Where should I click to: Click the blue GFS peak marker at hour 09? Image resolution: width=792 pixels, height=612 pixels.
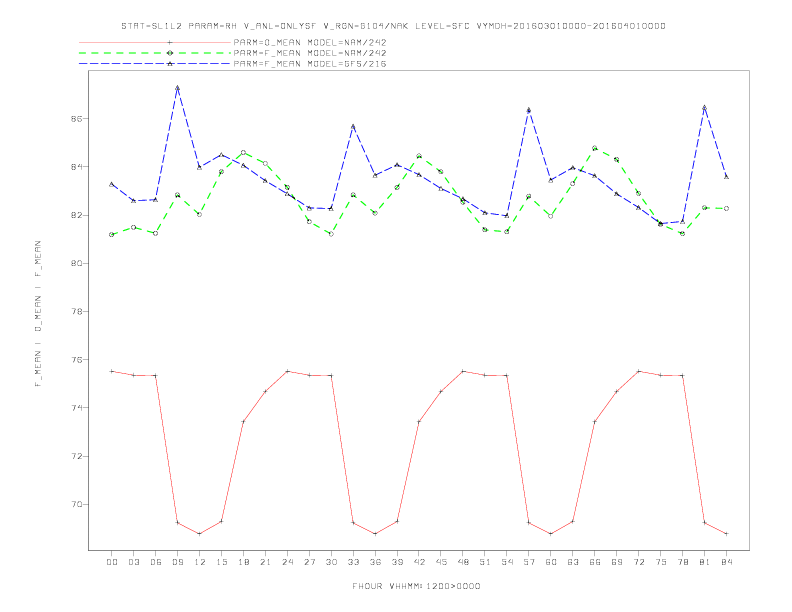pyautogui.click(x=177, y=88)
